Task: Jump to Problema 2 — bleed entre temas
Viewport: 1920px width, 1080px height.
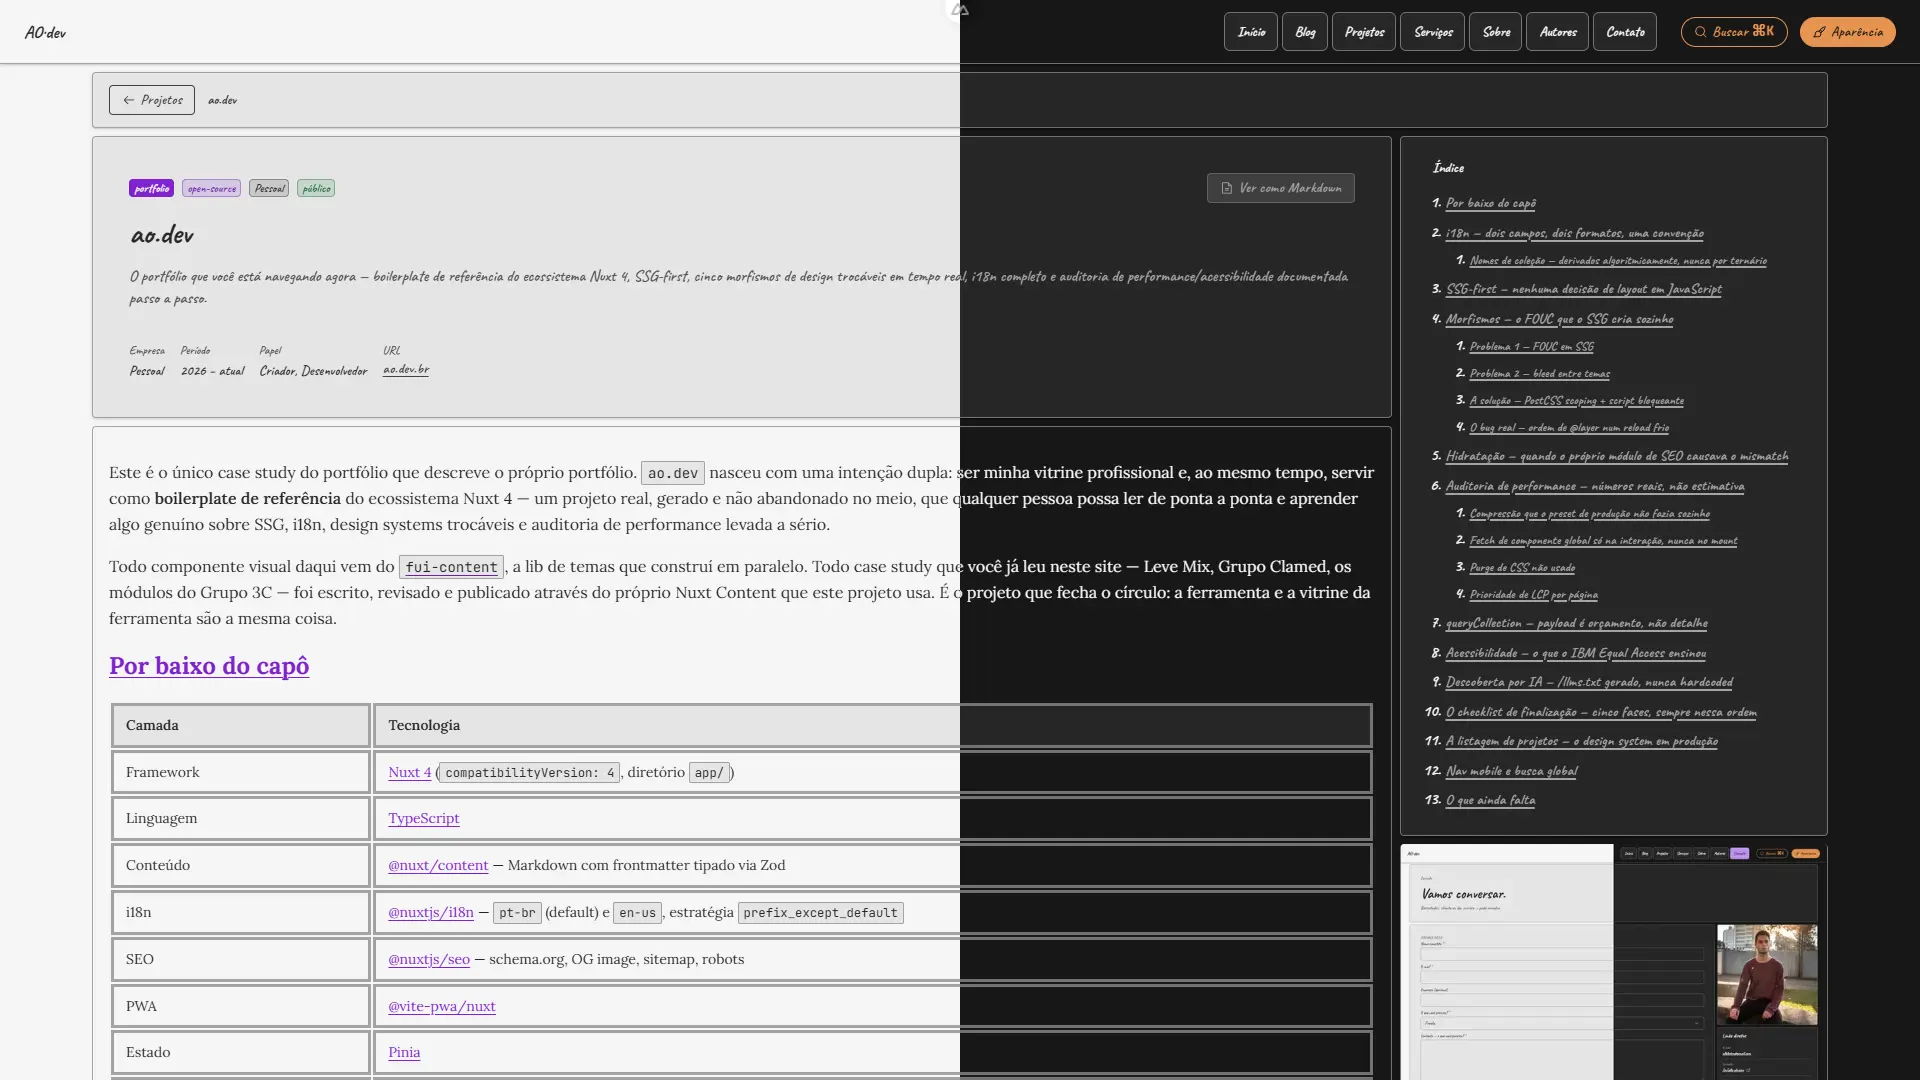Action: pyautogui.click(x=1540, y=373)
